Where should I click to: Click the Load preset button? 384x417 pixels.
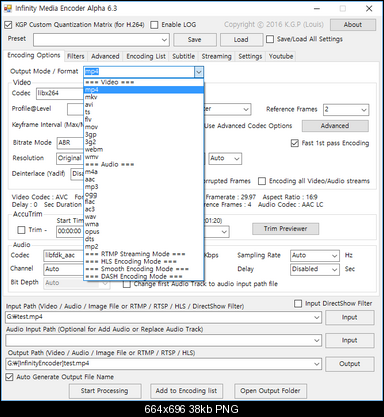(x=241, y=40)
